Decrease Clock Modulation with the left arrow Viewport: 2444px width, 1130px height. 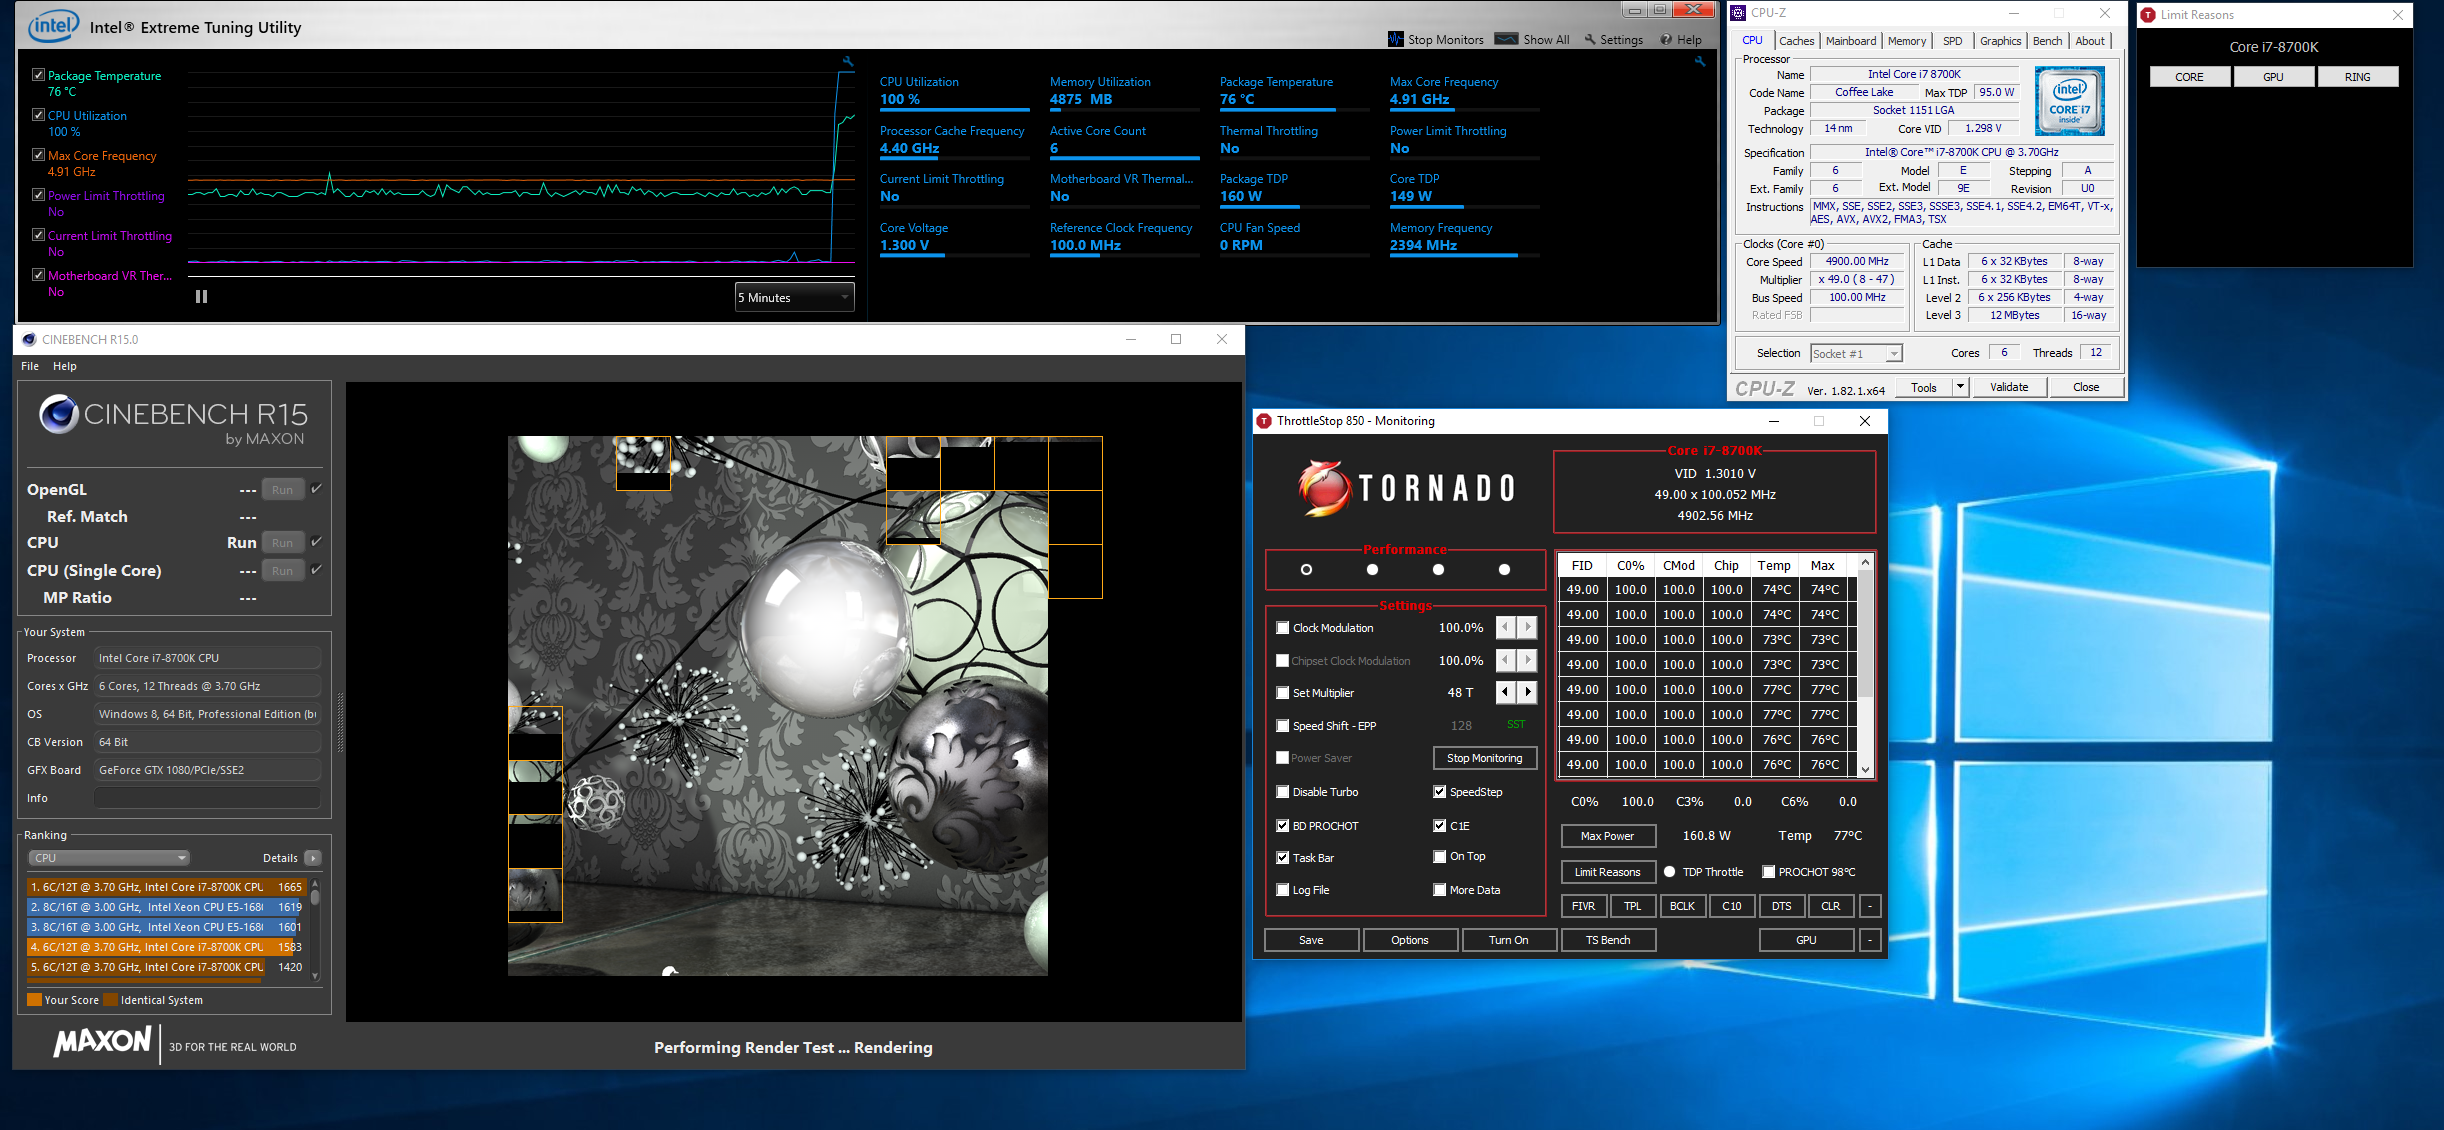[x=1506, y=627]
